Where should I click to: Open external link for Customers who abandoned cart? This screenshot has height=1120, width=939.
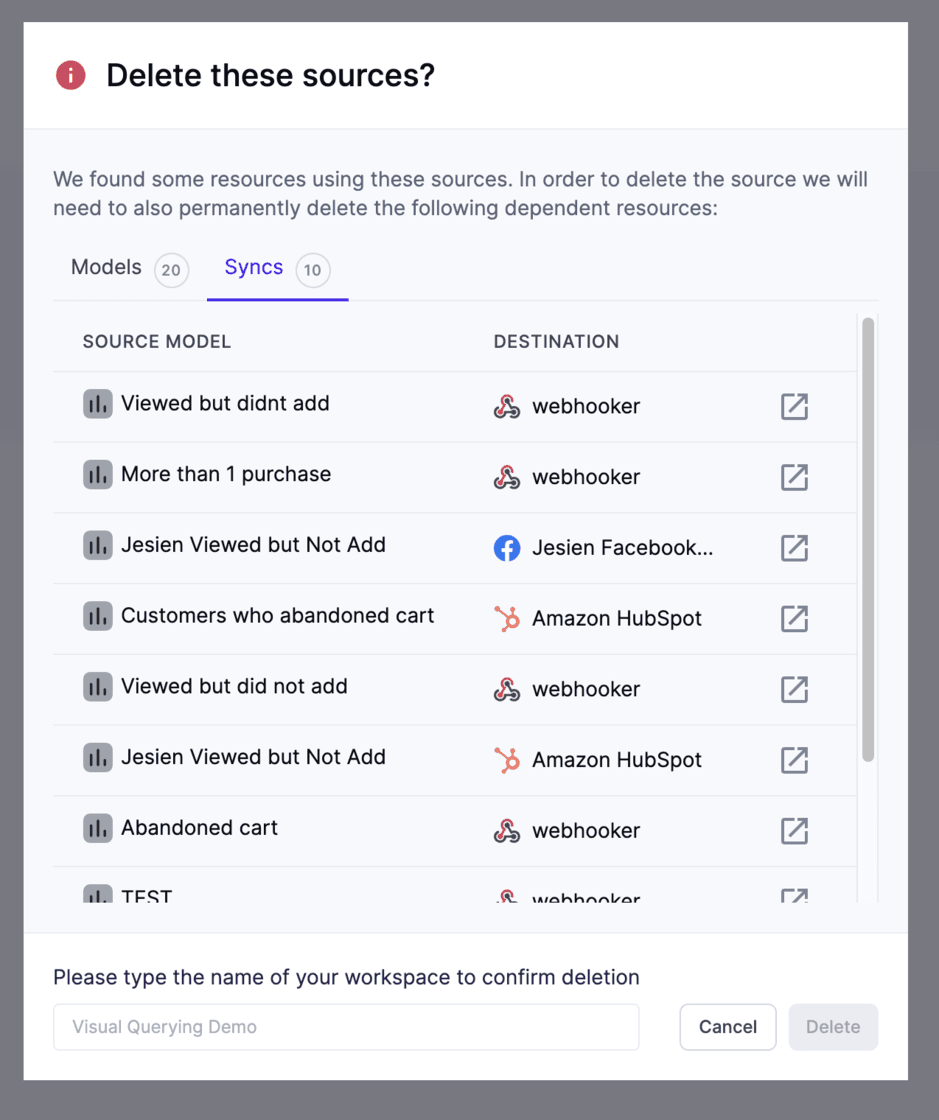(794, 619)
